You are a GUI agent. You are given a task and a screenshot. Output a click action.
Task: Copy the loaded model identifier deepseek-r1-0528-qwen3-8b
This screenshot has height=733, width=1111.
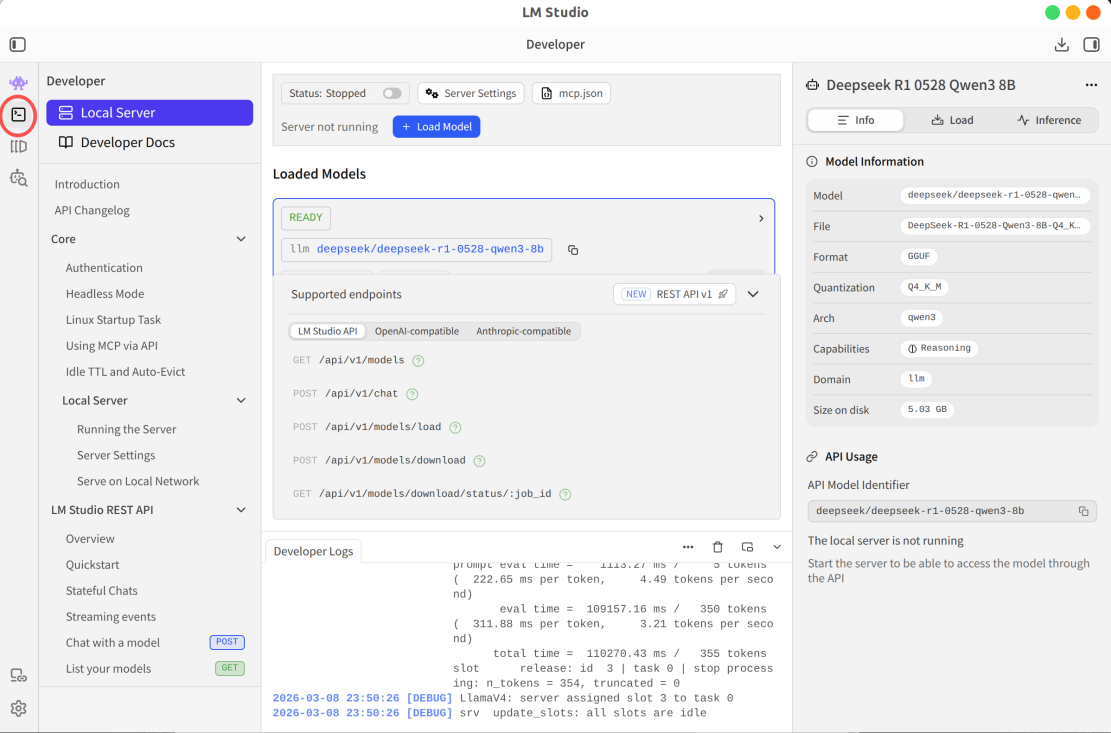pyautogui.click(x=573, y=250)
